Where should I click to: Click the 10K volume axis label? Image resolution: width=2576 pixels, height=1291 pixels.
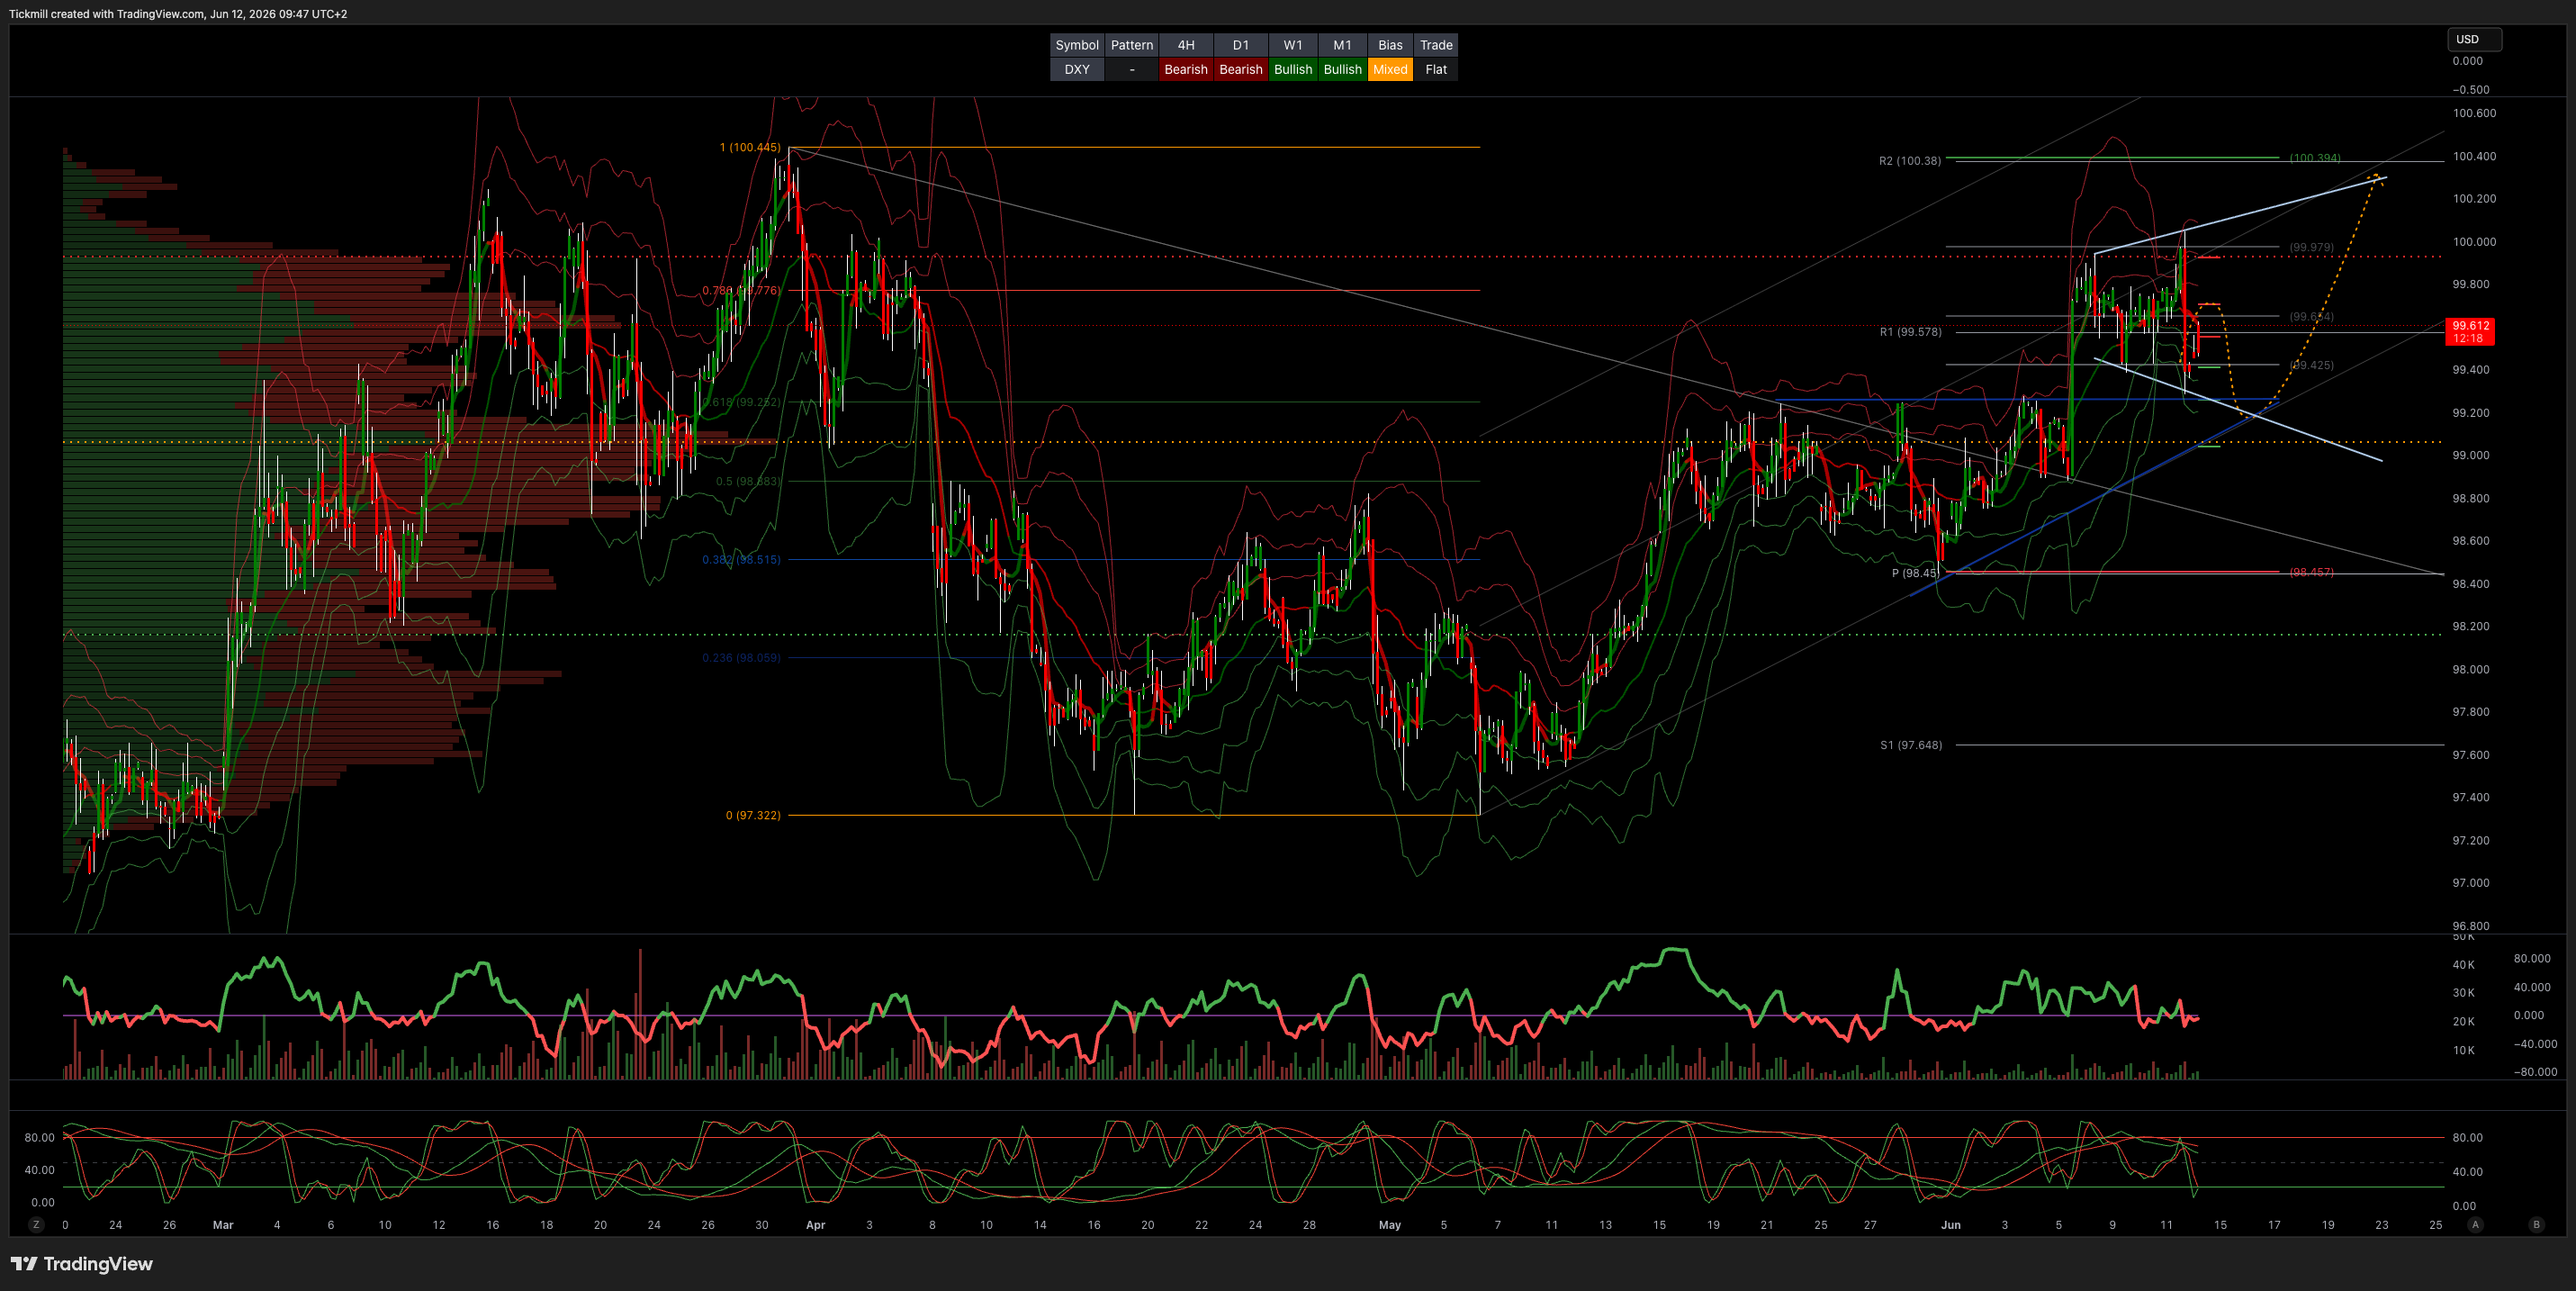[x=2463, y=1051]
